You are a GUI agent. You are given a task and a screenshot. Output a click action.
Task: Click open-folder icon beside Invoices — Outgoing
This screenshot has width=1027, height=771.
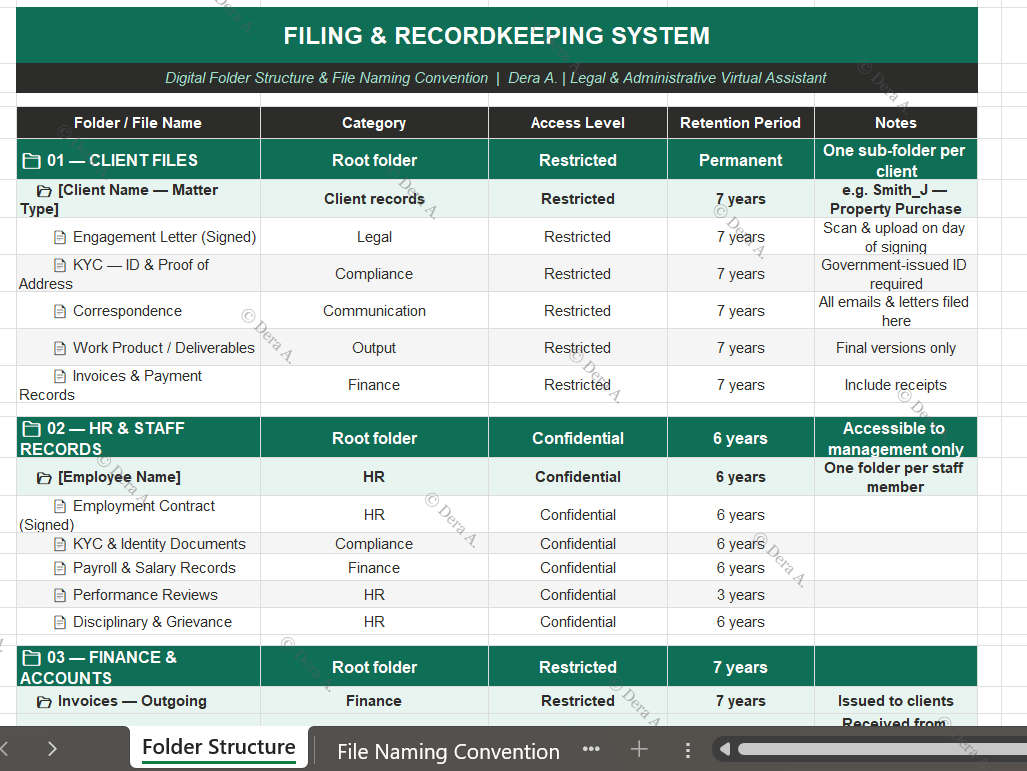[44, 702]
